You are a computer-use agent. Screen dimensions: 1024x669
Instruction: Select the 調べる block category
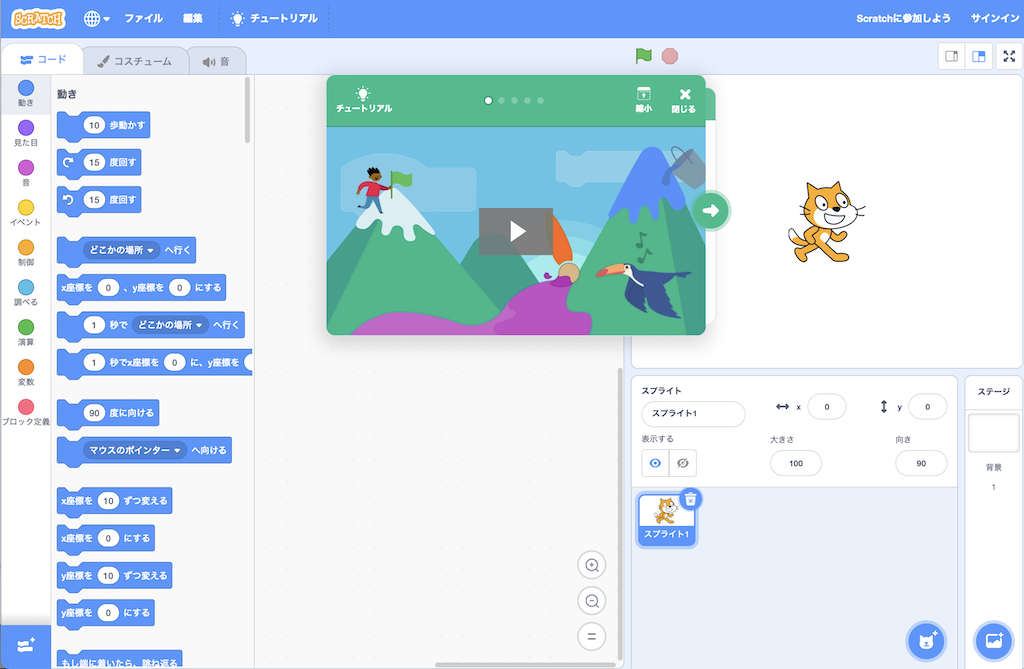pyautogui.click(x=25, y=293)
